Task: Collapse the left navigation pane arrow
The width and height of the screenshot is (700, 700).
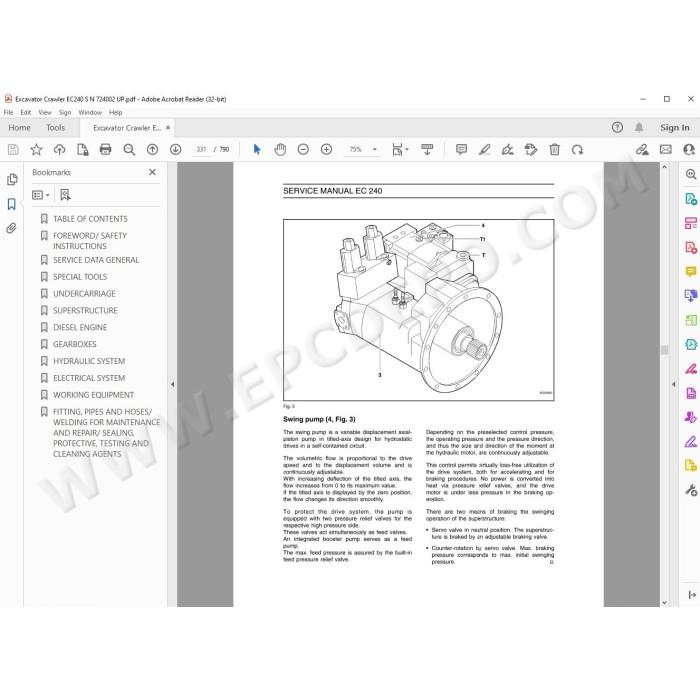Action: coord(172,384)
